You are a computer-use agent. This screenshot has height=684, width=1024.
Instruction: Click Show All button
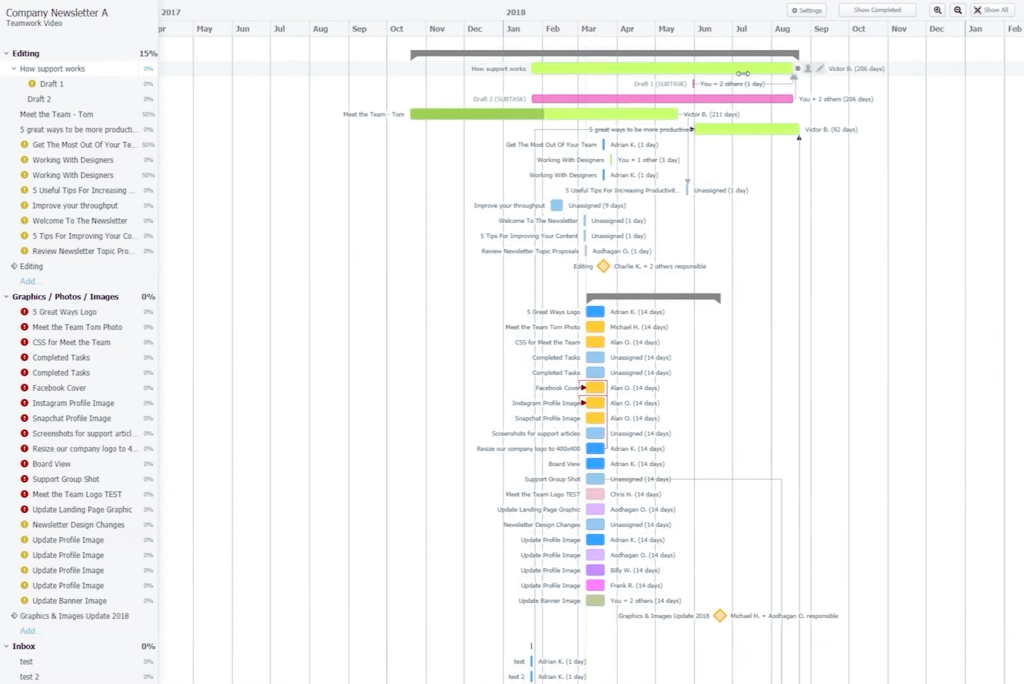991,10
